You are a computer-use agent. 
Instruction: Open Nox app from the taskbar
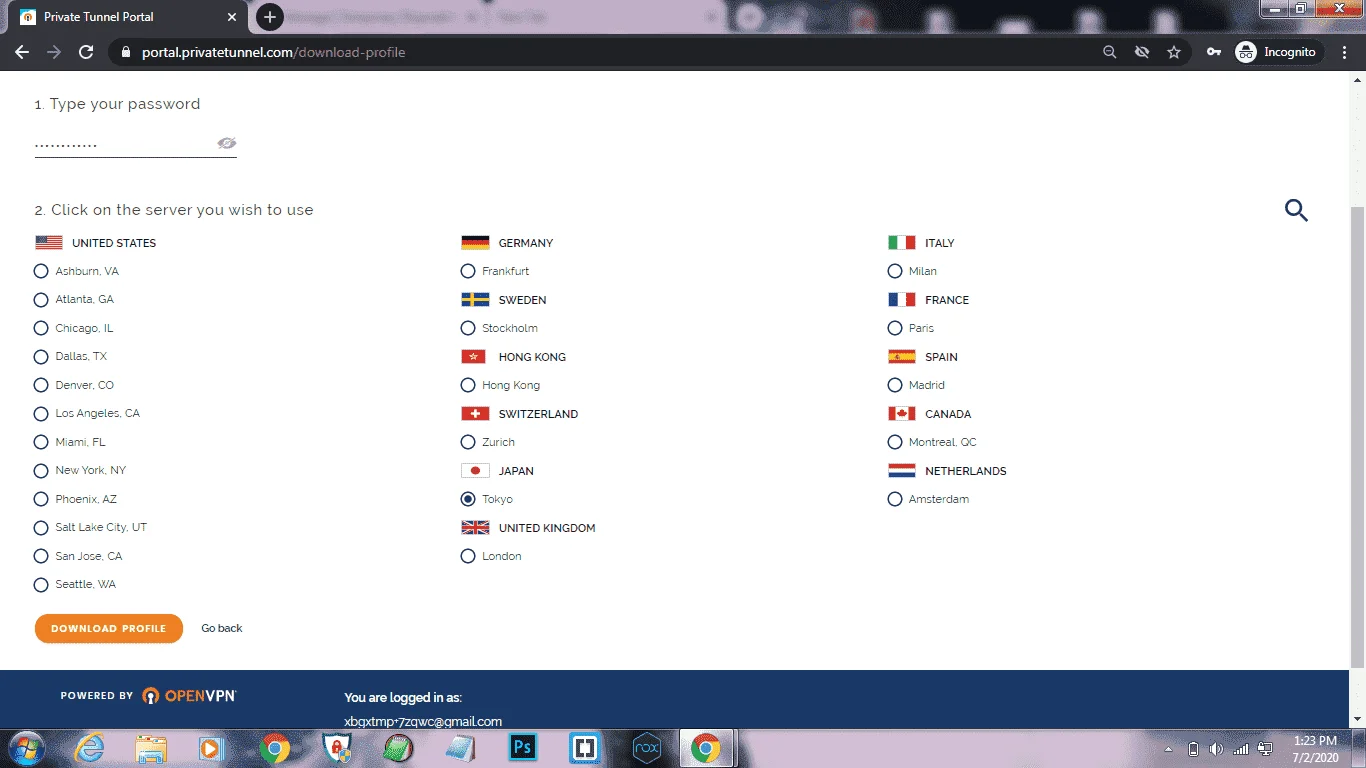647,748
